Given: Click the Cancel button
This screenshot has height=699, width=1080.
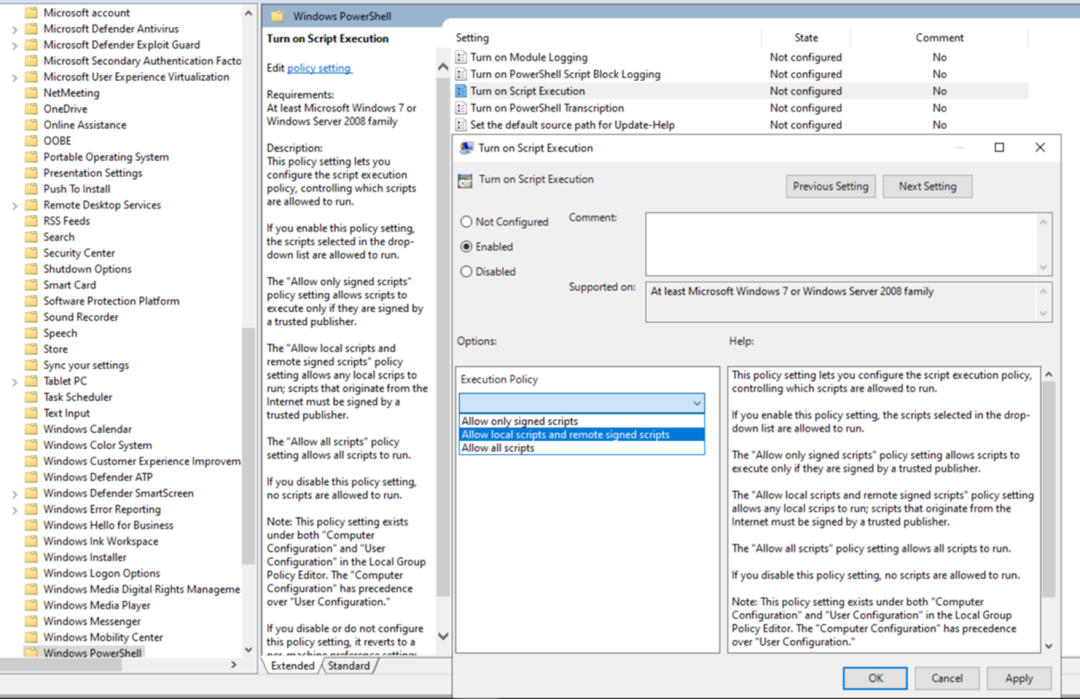Looking at the screenshot, I should [946, 678].
